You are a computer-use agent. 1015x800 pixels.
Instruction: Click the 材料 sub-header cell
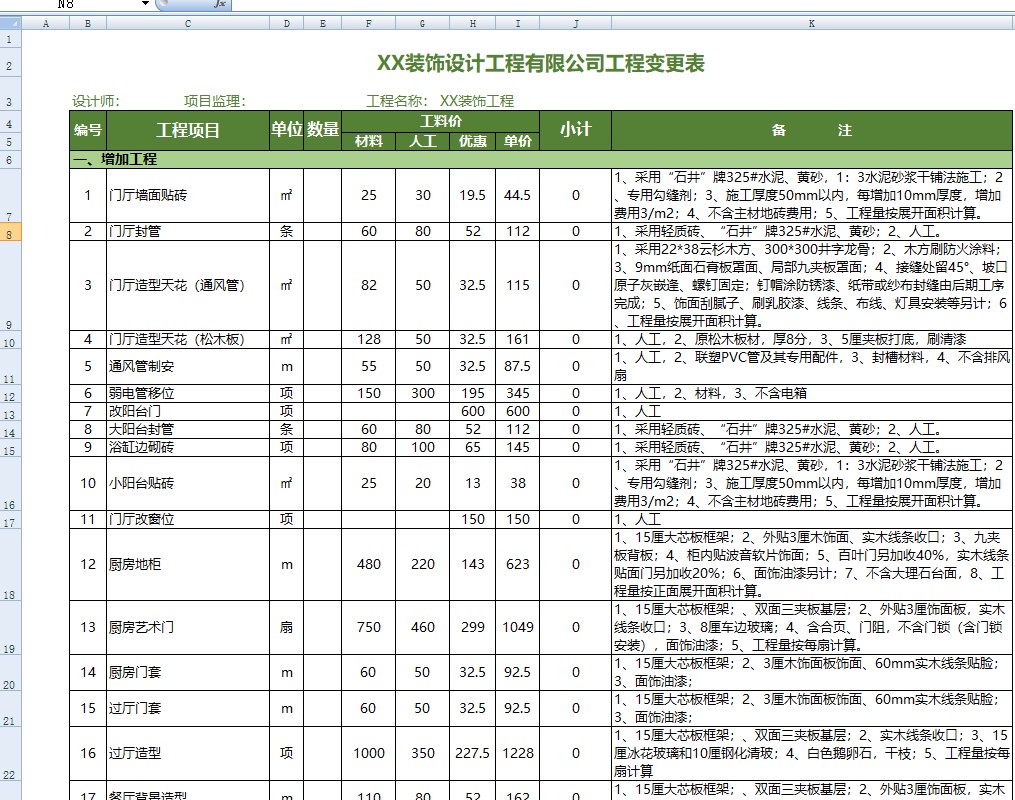pyautogui.click(x=368, y=141)
